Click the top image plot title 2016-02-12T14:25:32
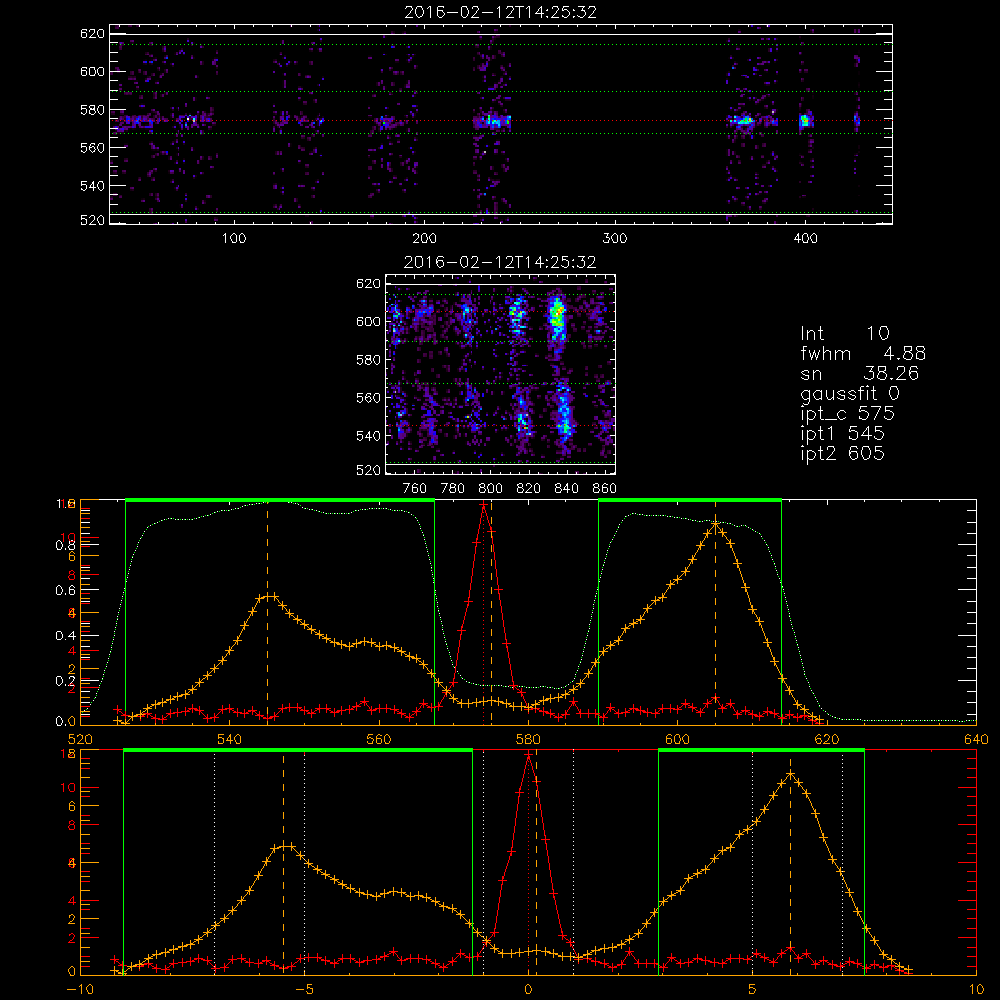 tap(500, 12)
